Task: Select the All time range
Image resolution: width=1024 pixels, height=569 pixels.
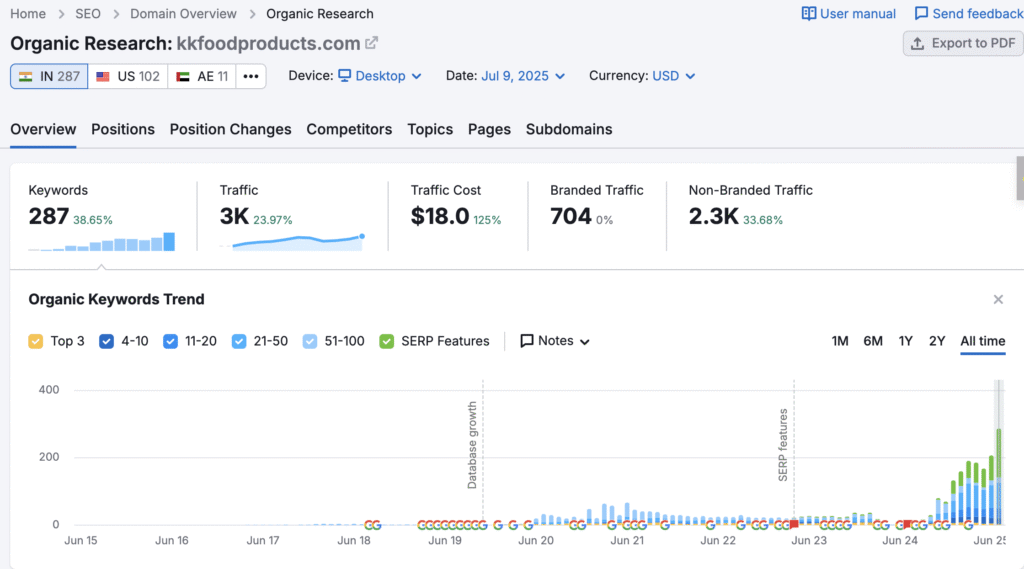Action: 983,341
